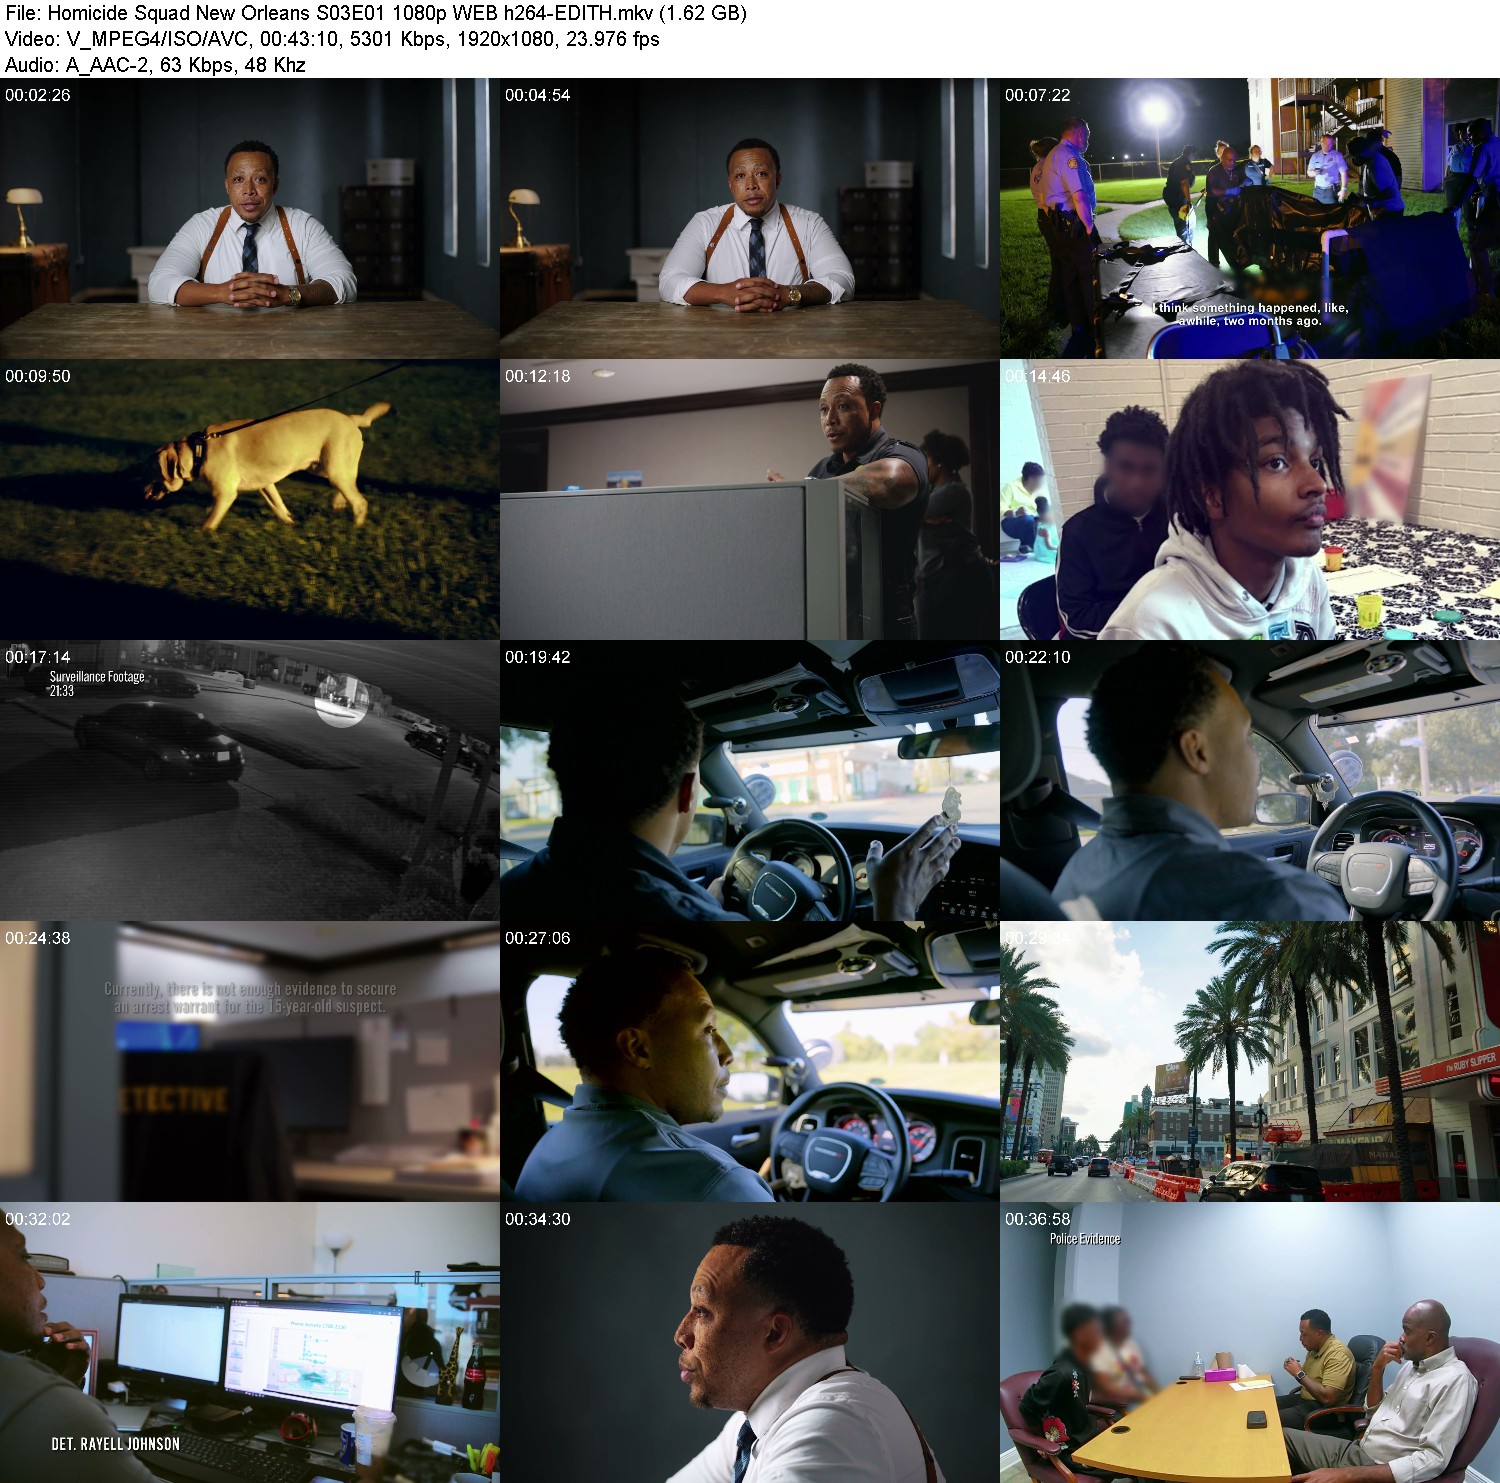Select the dog thumbnail at 00:09:50
Viewport: 1500px width, 1483px height.
pos(249,500)
